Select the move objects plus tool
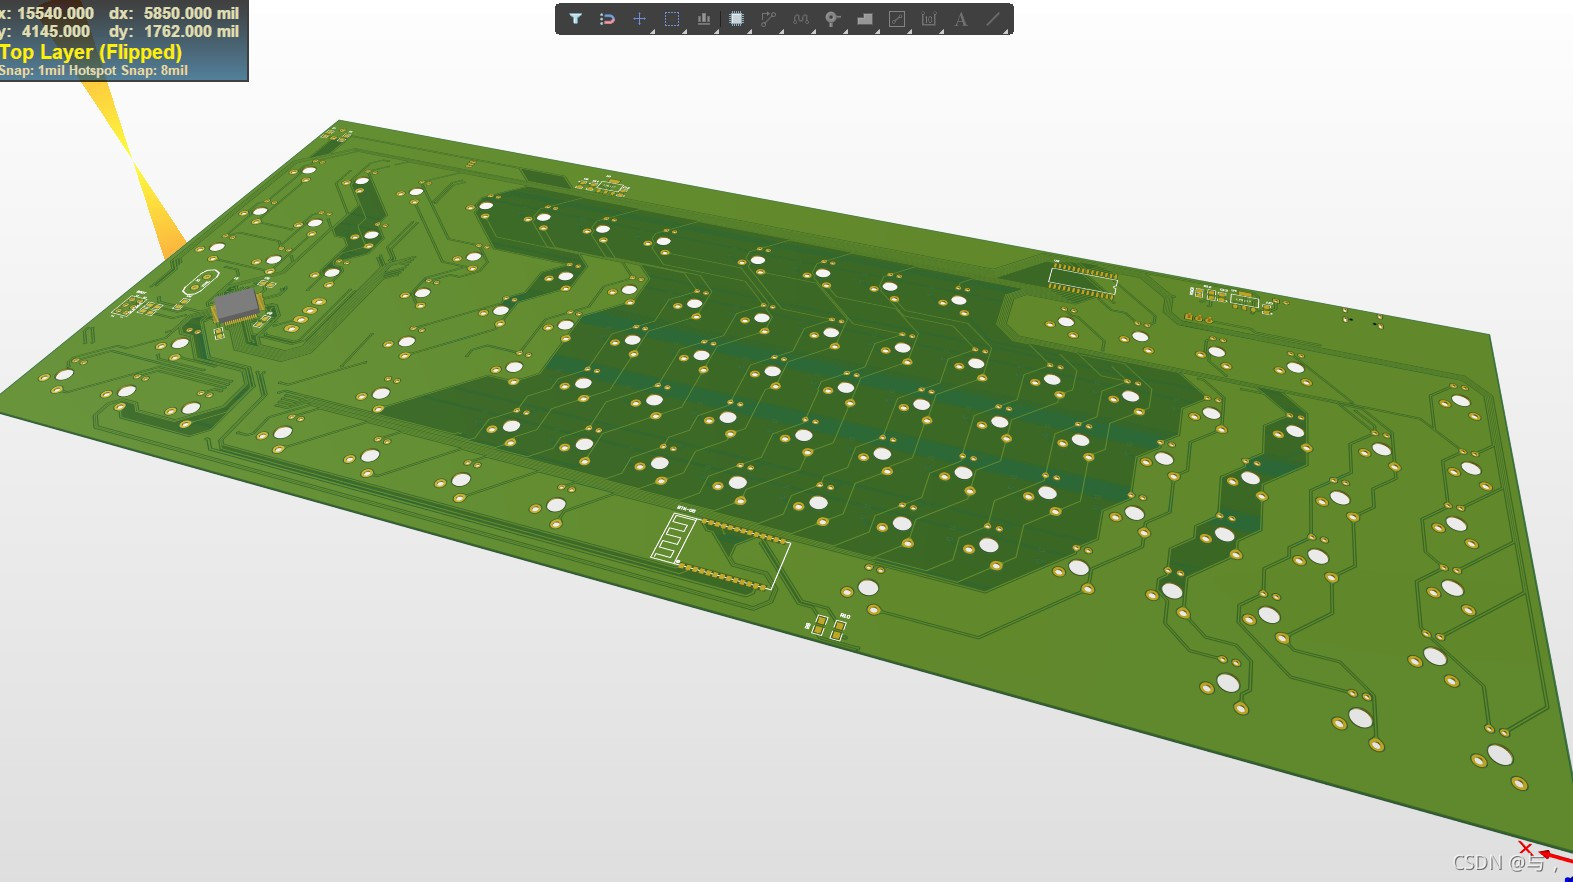The image size is (1573, 882). pyautogui.click(x=640, y=19)
